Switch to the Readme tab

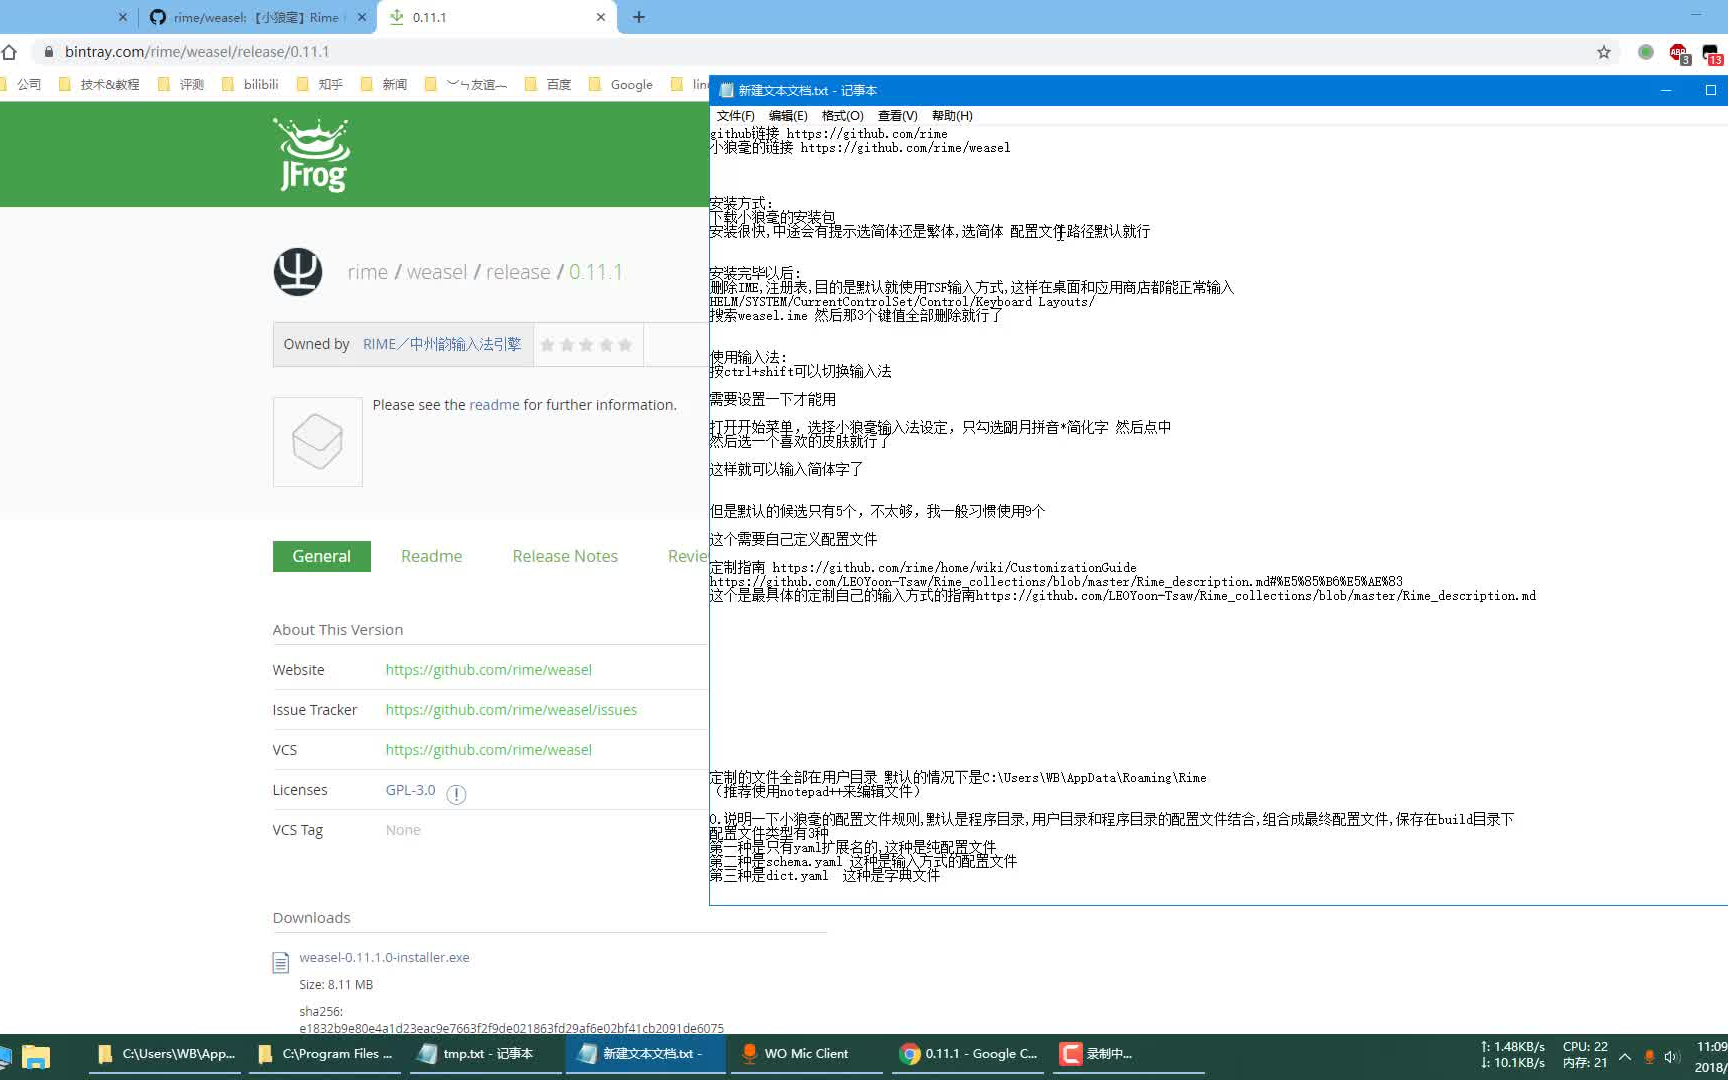click(432, 556)
